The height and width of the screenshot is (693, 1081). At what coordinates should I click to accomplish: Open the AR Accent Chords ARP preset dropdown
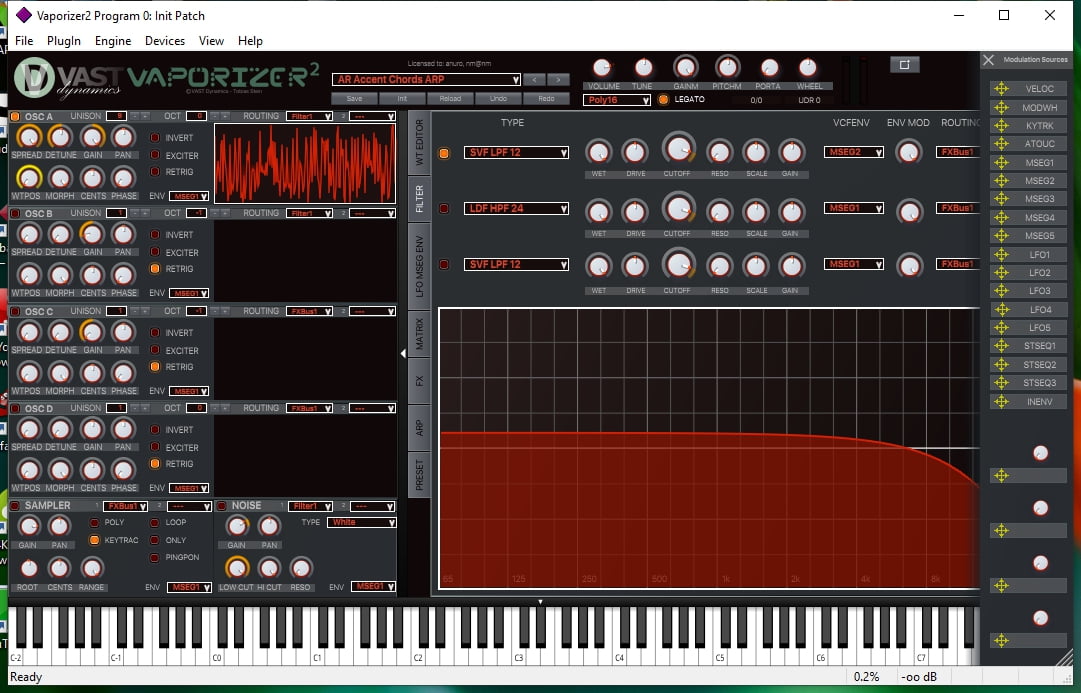tap(426, 79)
